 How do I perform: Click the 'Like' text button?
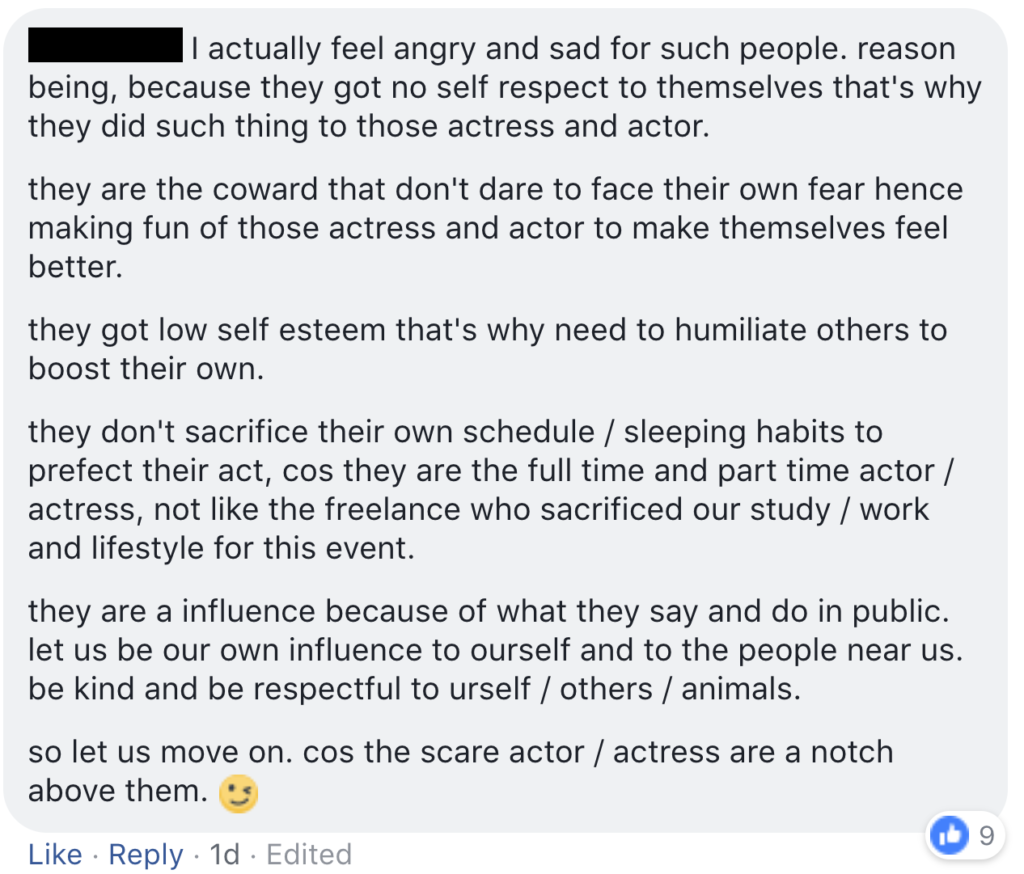pyautogui.click(x=55, y=855)
